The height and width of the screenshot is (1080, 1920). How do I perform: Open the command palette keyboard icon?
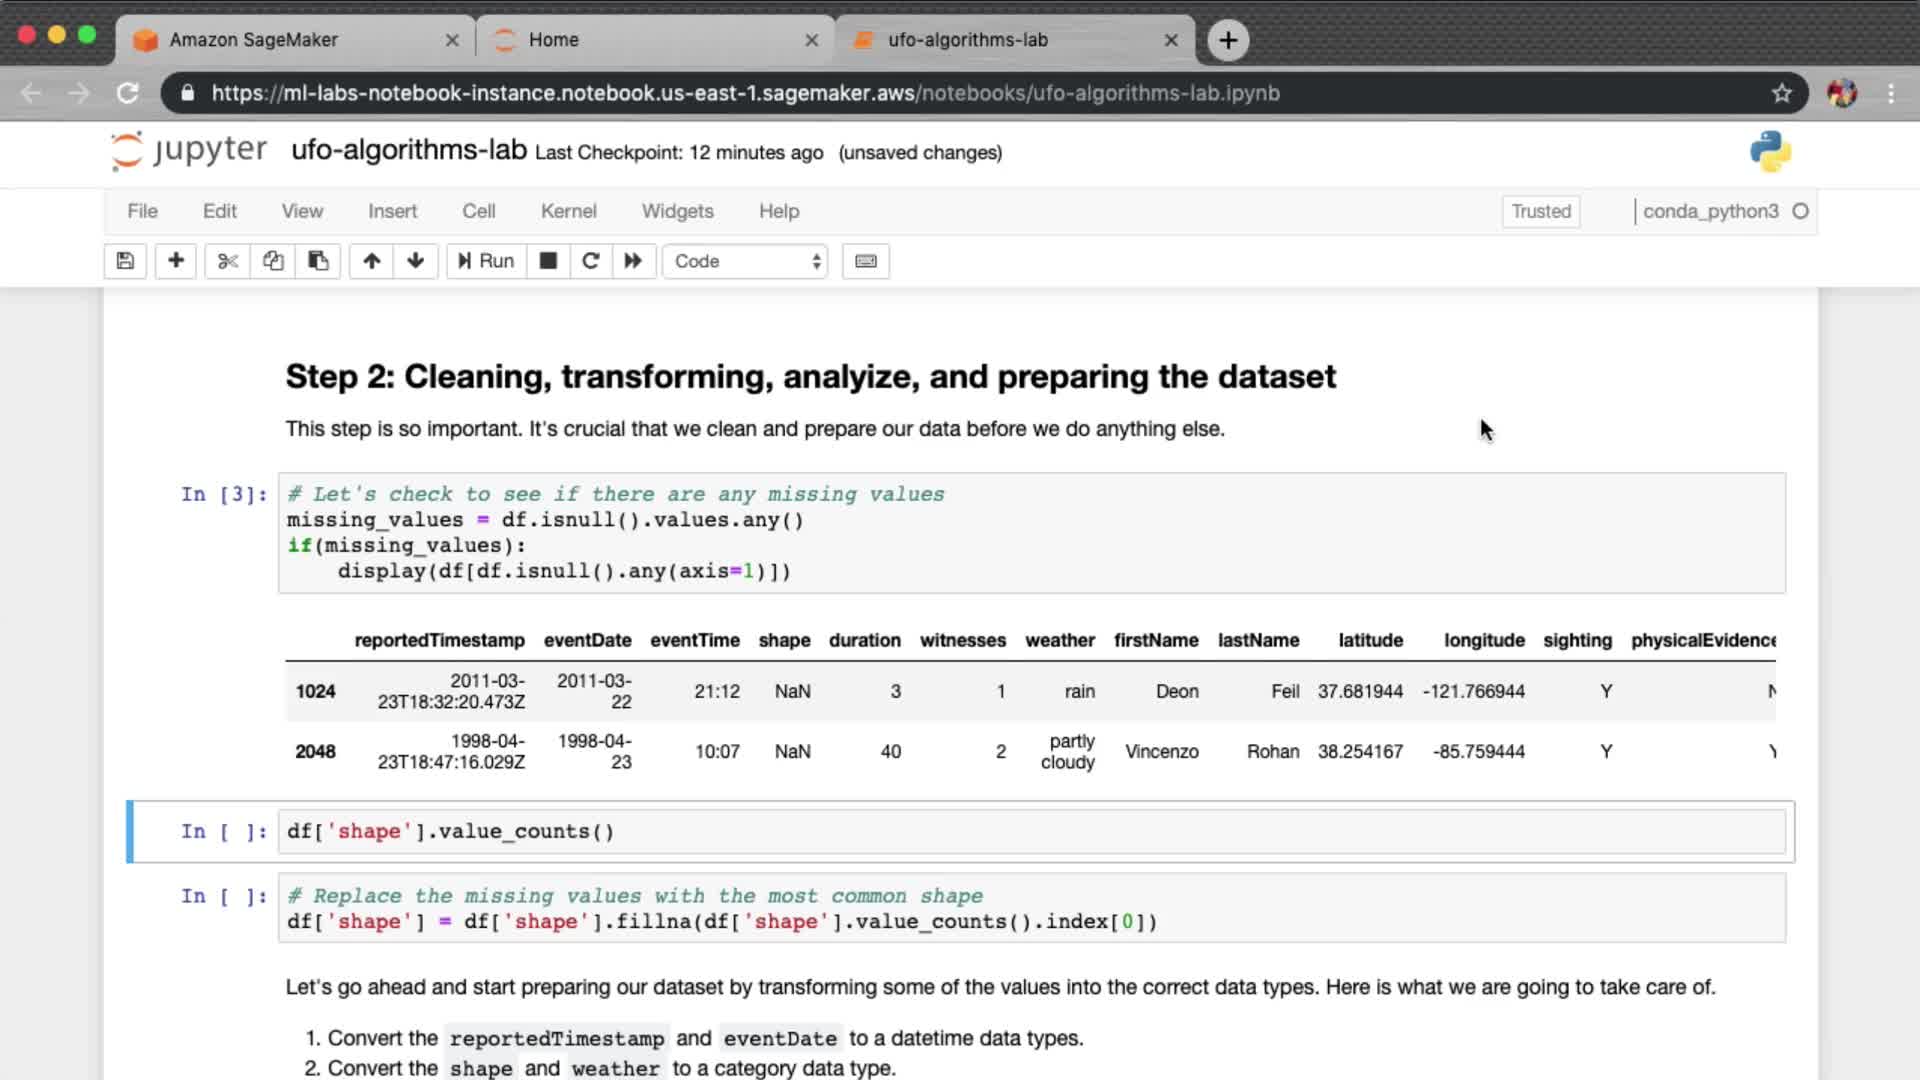click(x=865, y=261)
